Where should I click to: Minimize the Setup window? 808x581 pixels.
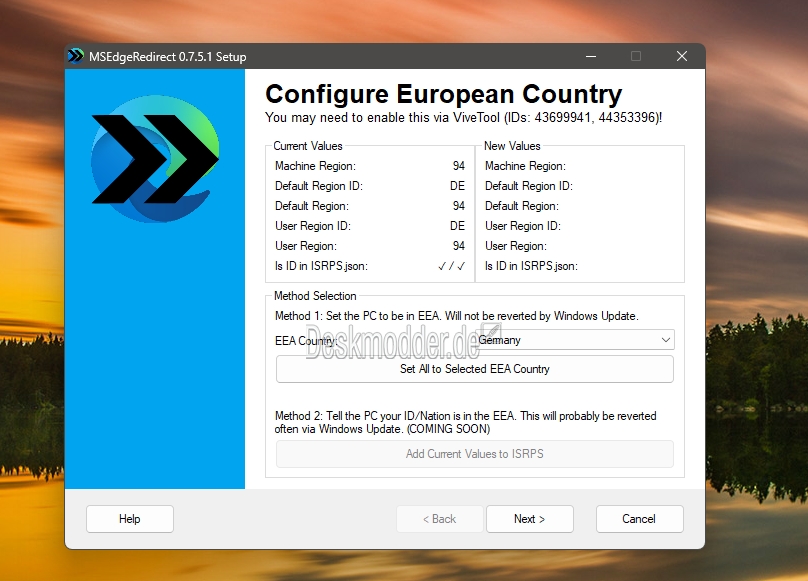591,56
